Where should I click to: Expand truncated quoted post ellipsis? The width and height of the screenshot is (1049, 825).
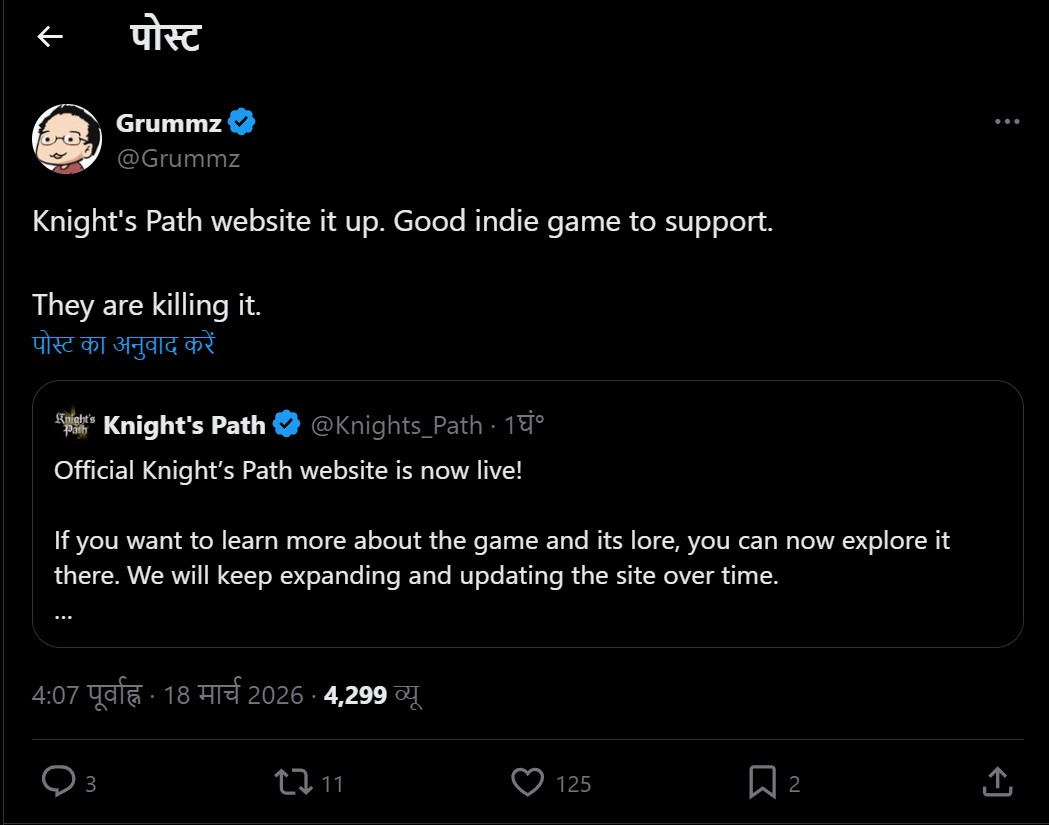coord(63,612)
